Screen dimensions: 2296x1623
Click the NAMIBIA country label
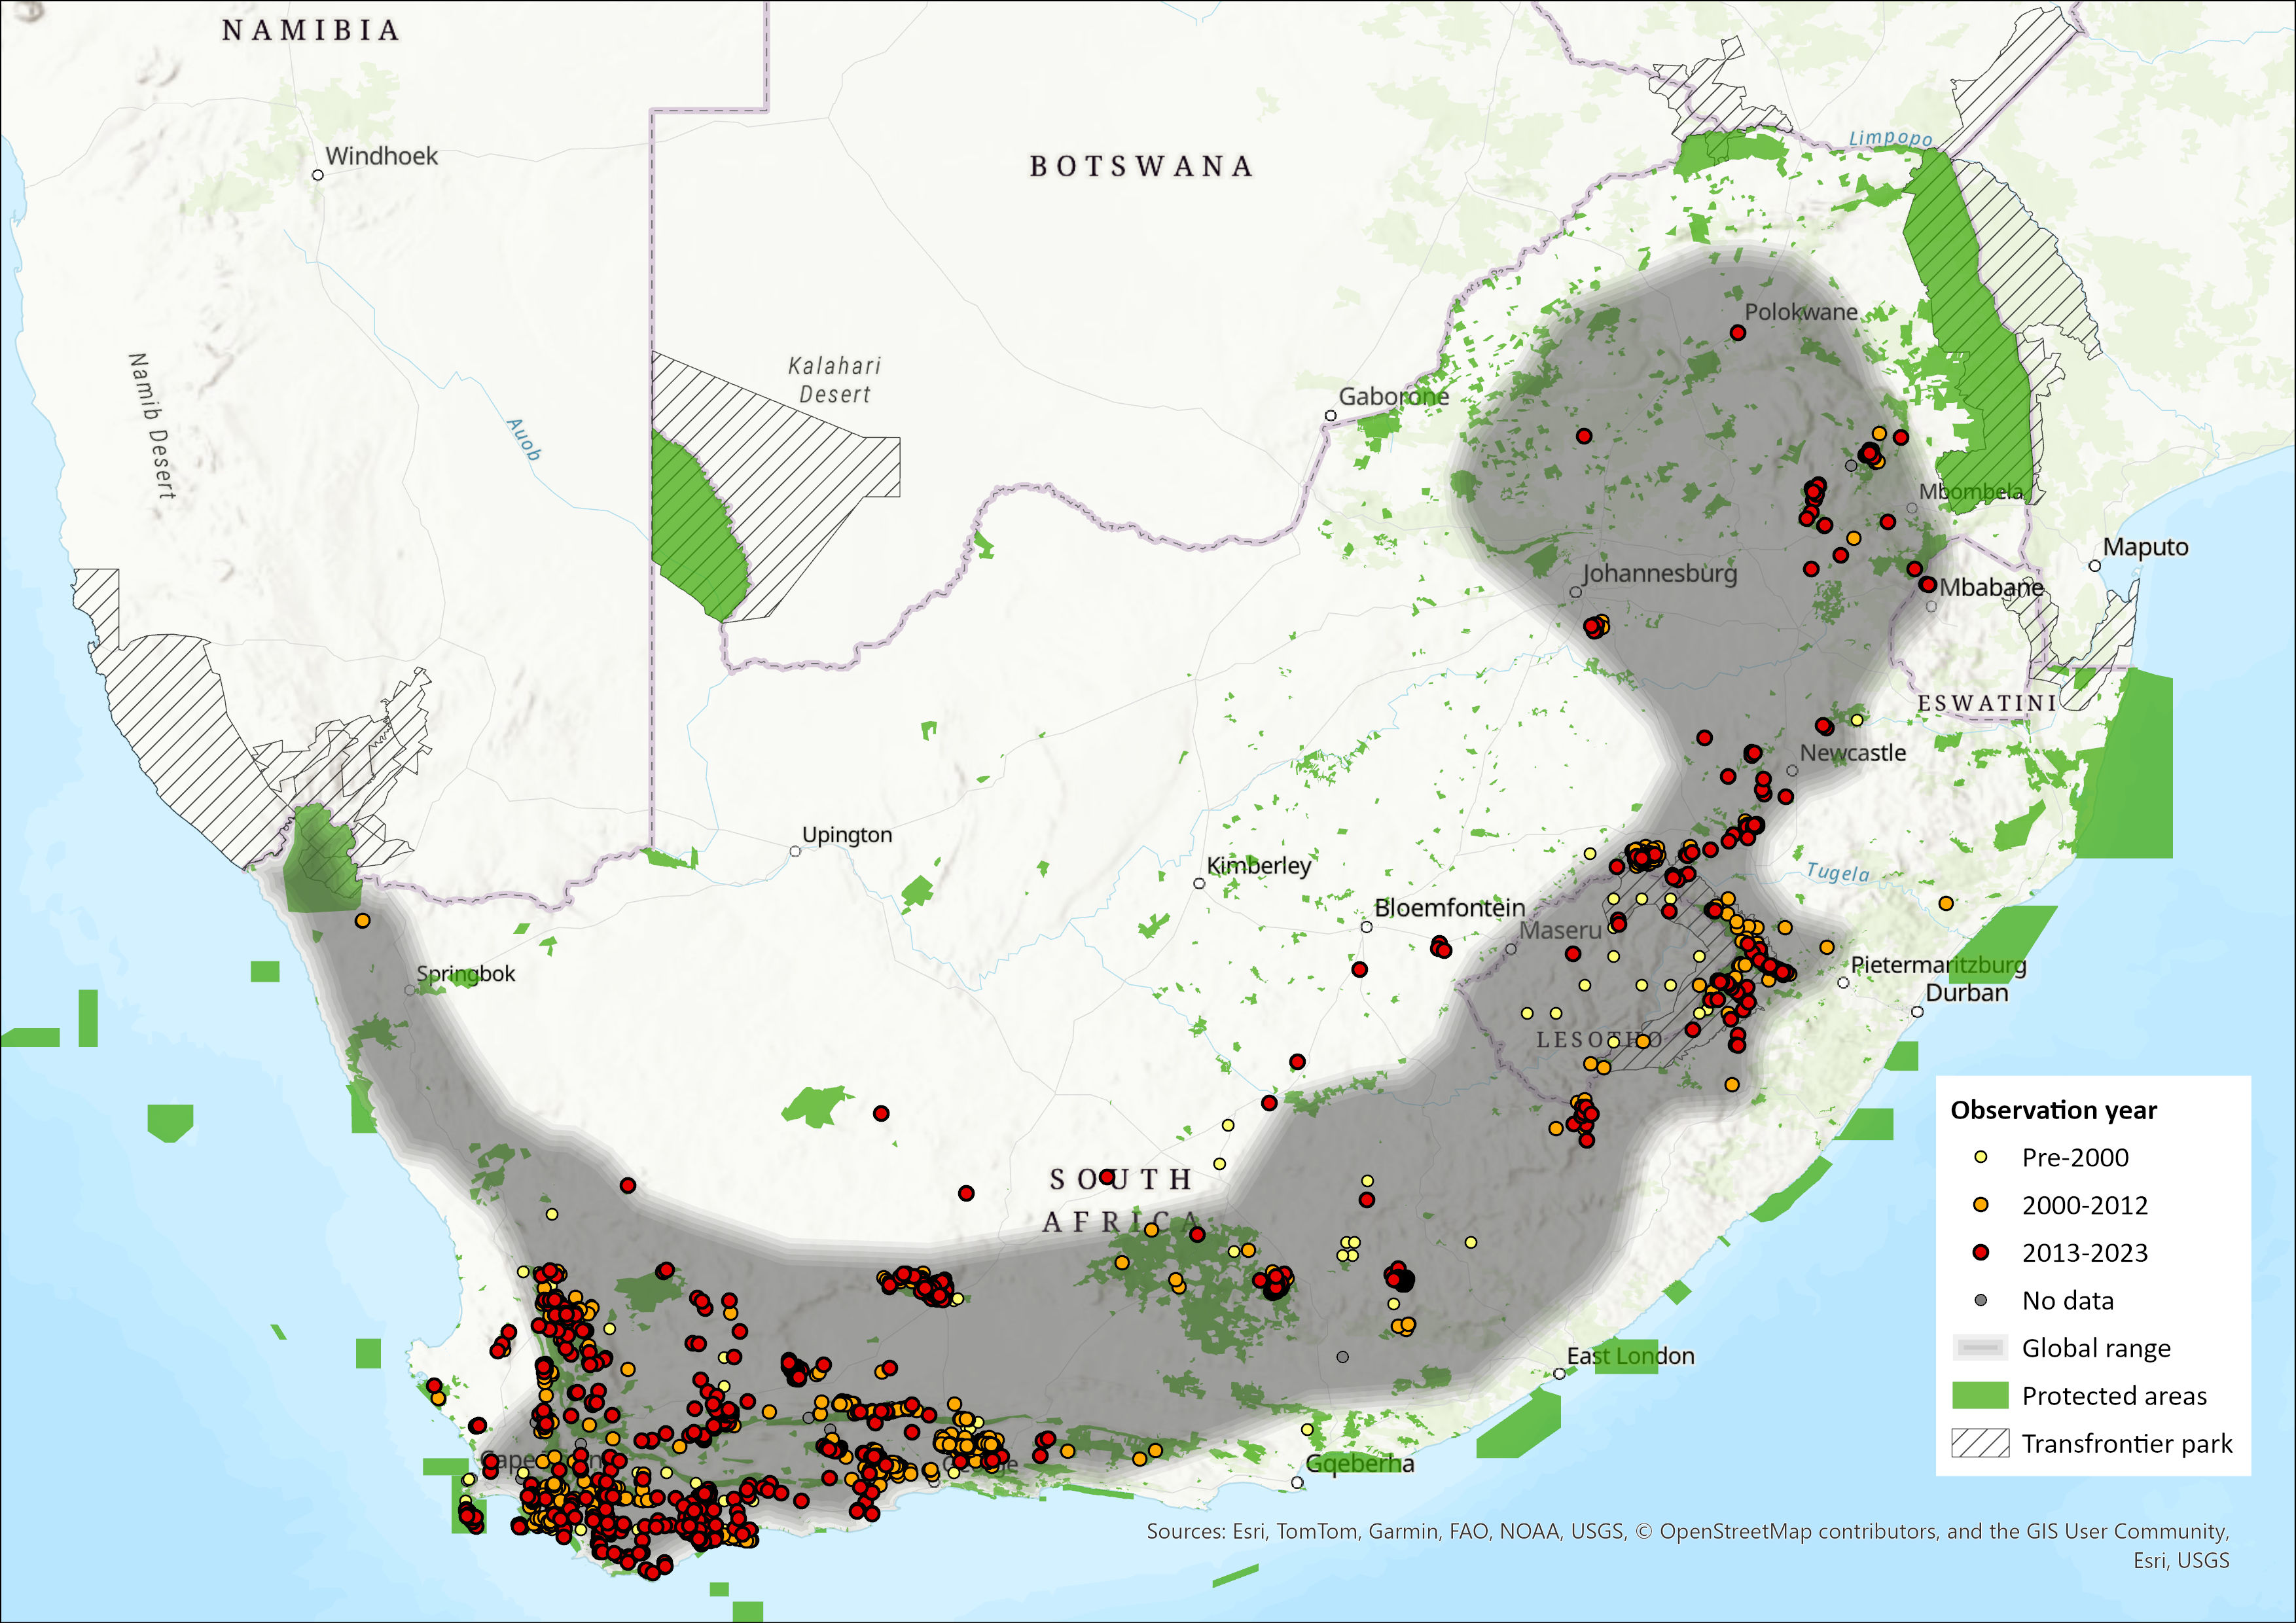[311, 31]
